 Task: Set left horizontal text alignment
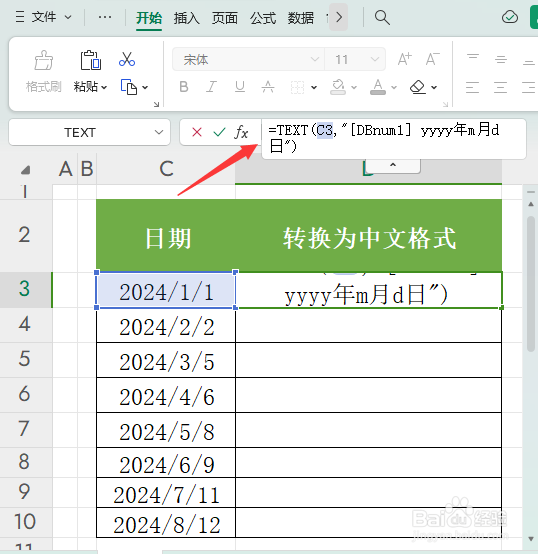(472, 87)
